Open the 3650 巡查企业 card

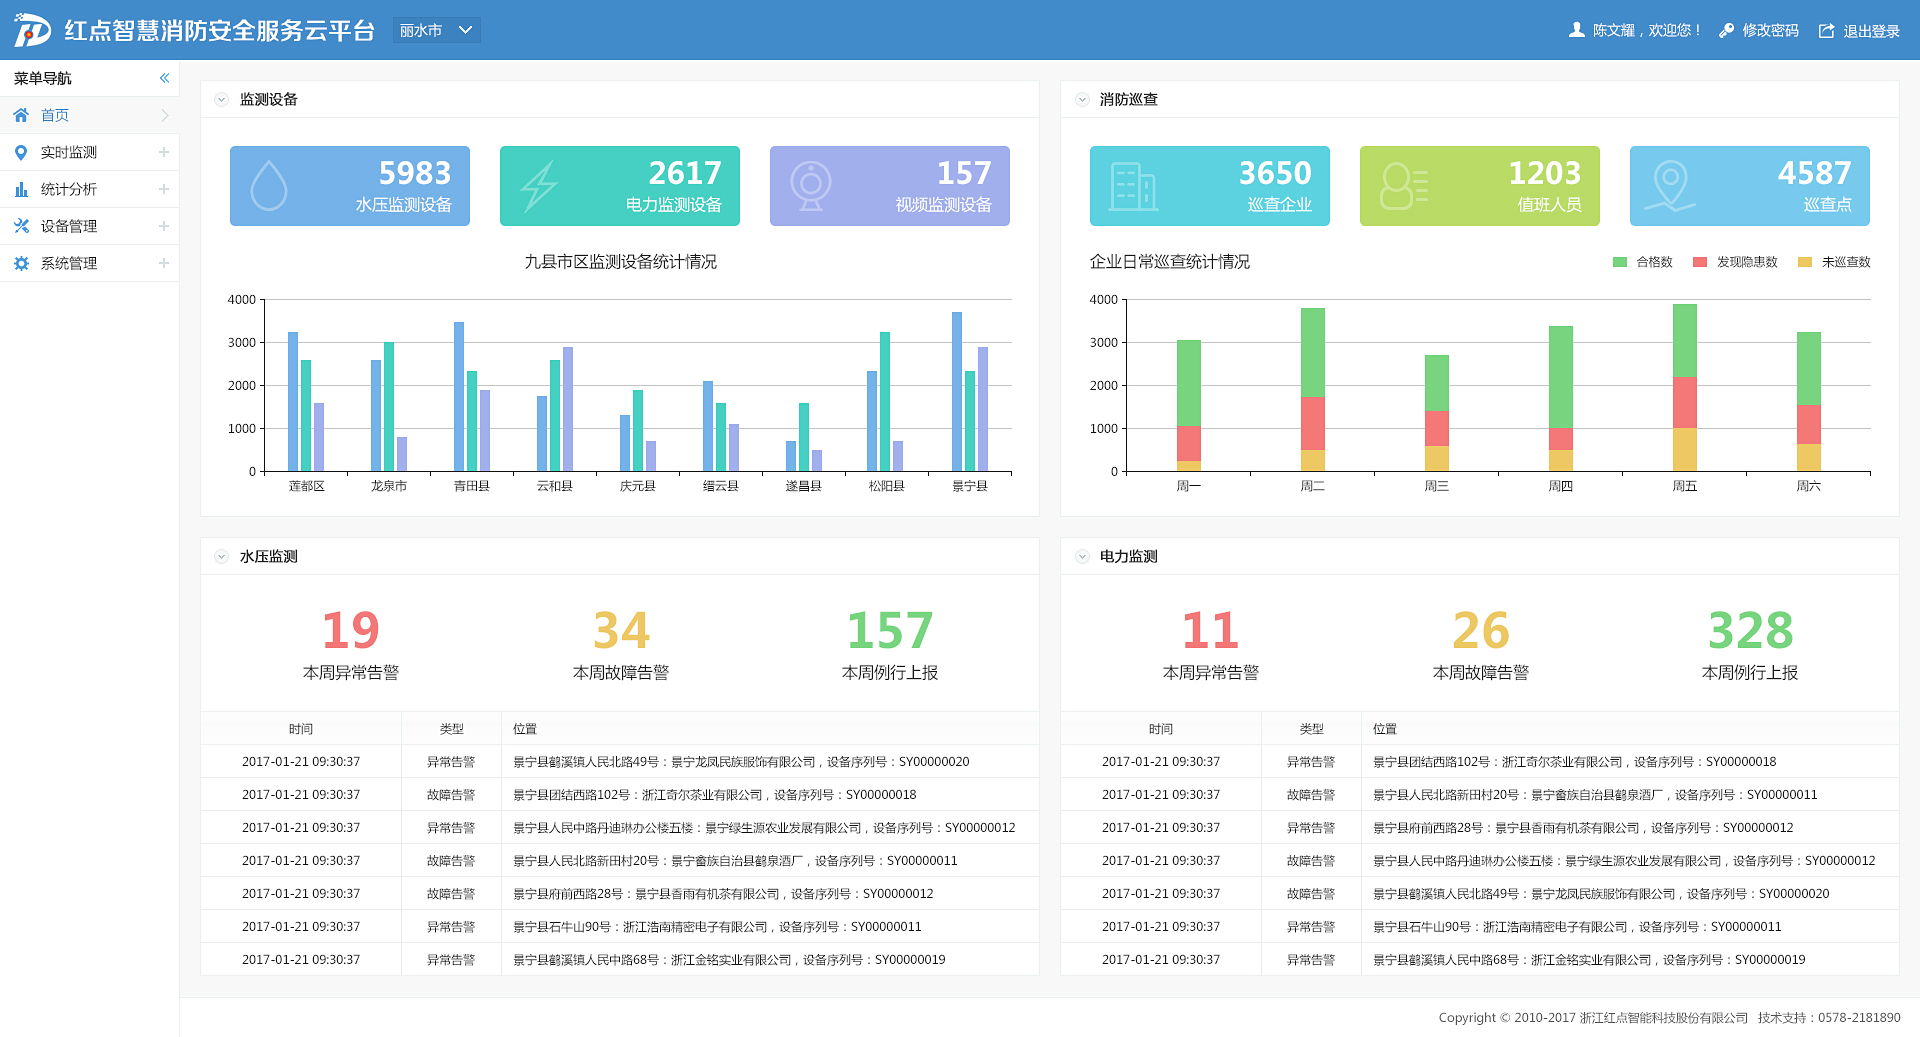point(1210,186)
